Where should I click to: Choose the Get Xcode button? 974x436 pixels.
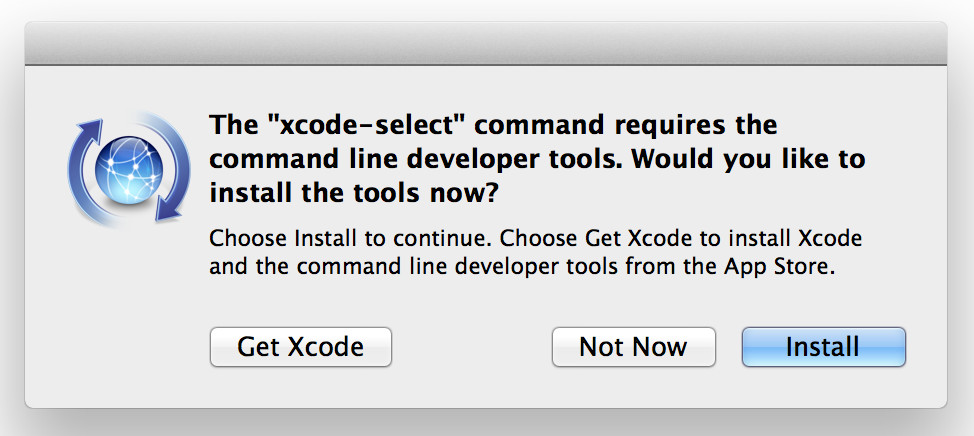pos(301,347)
